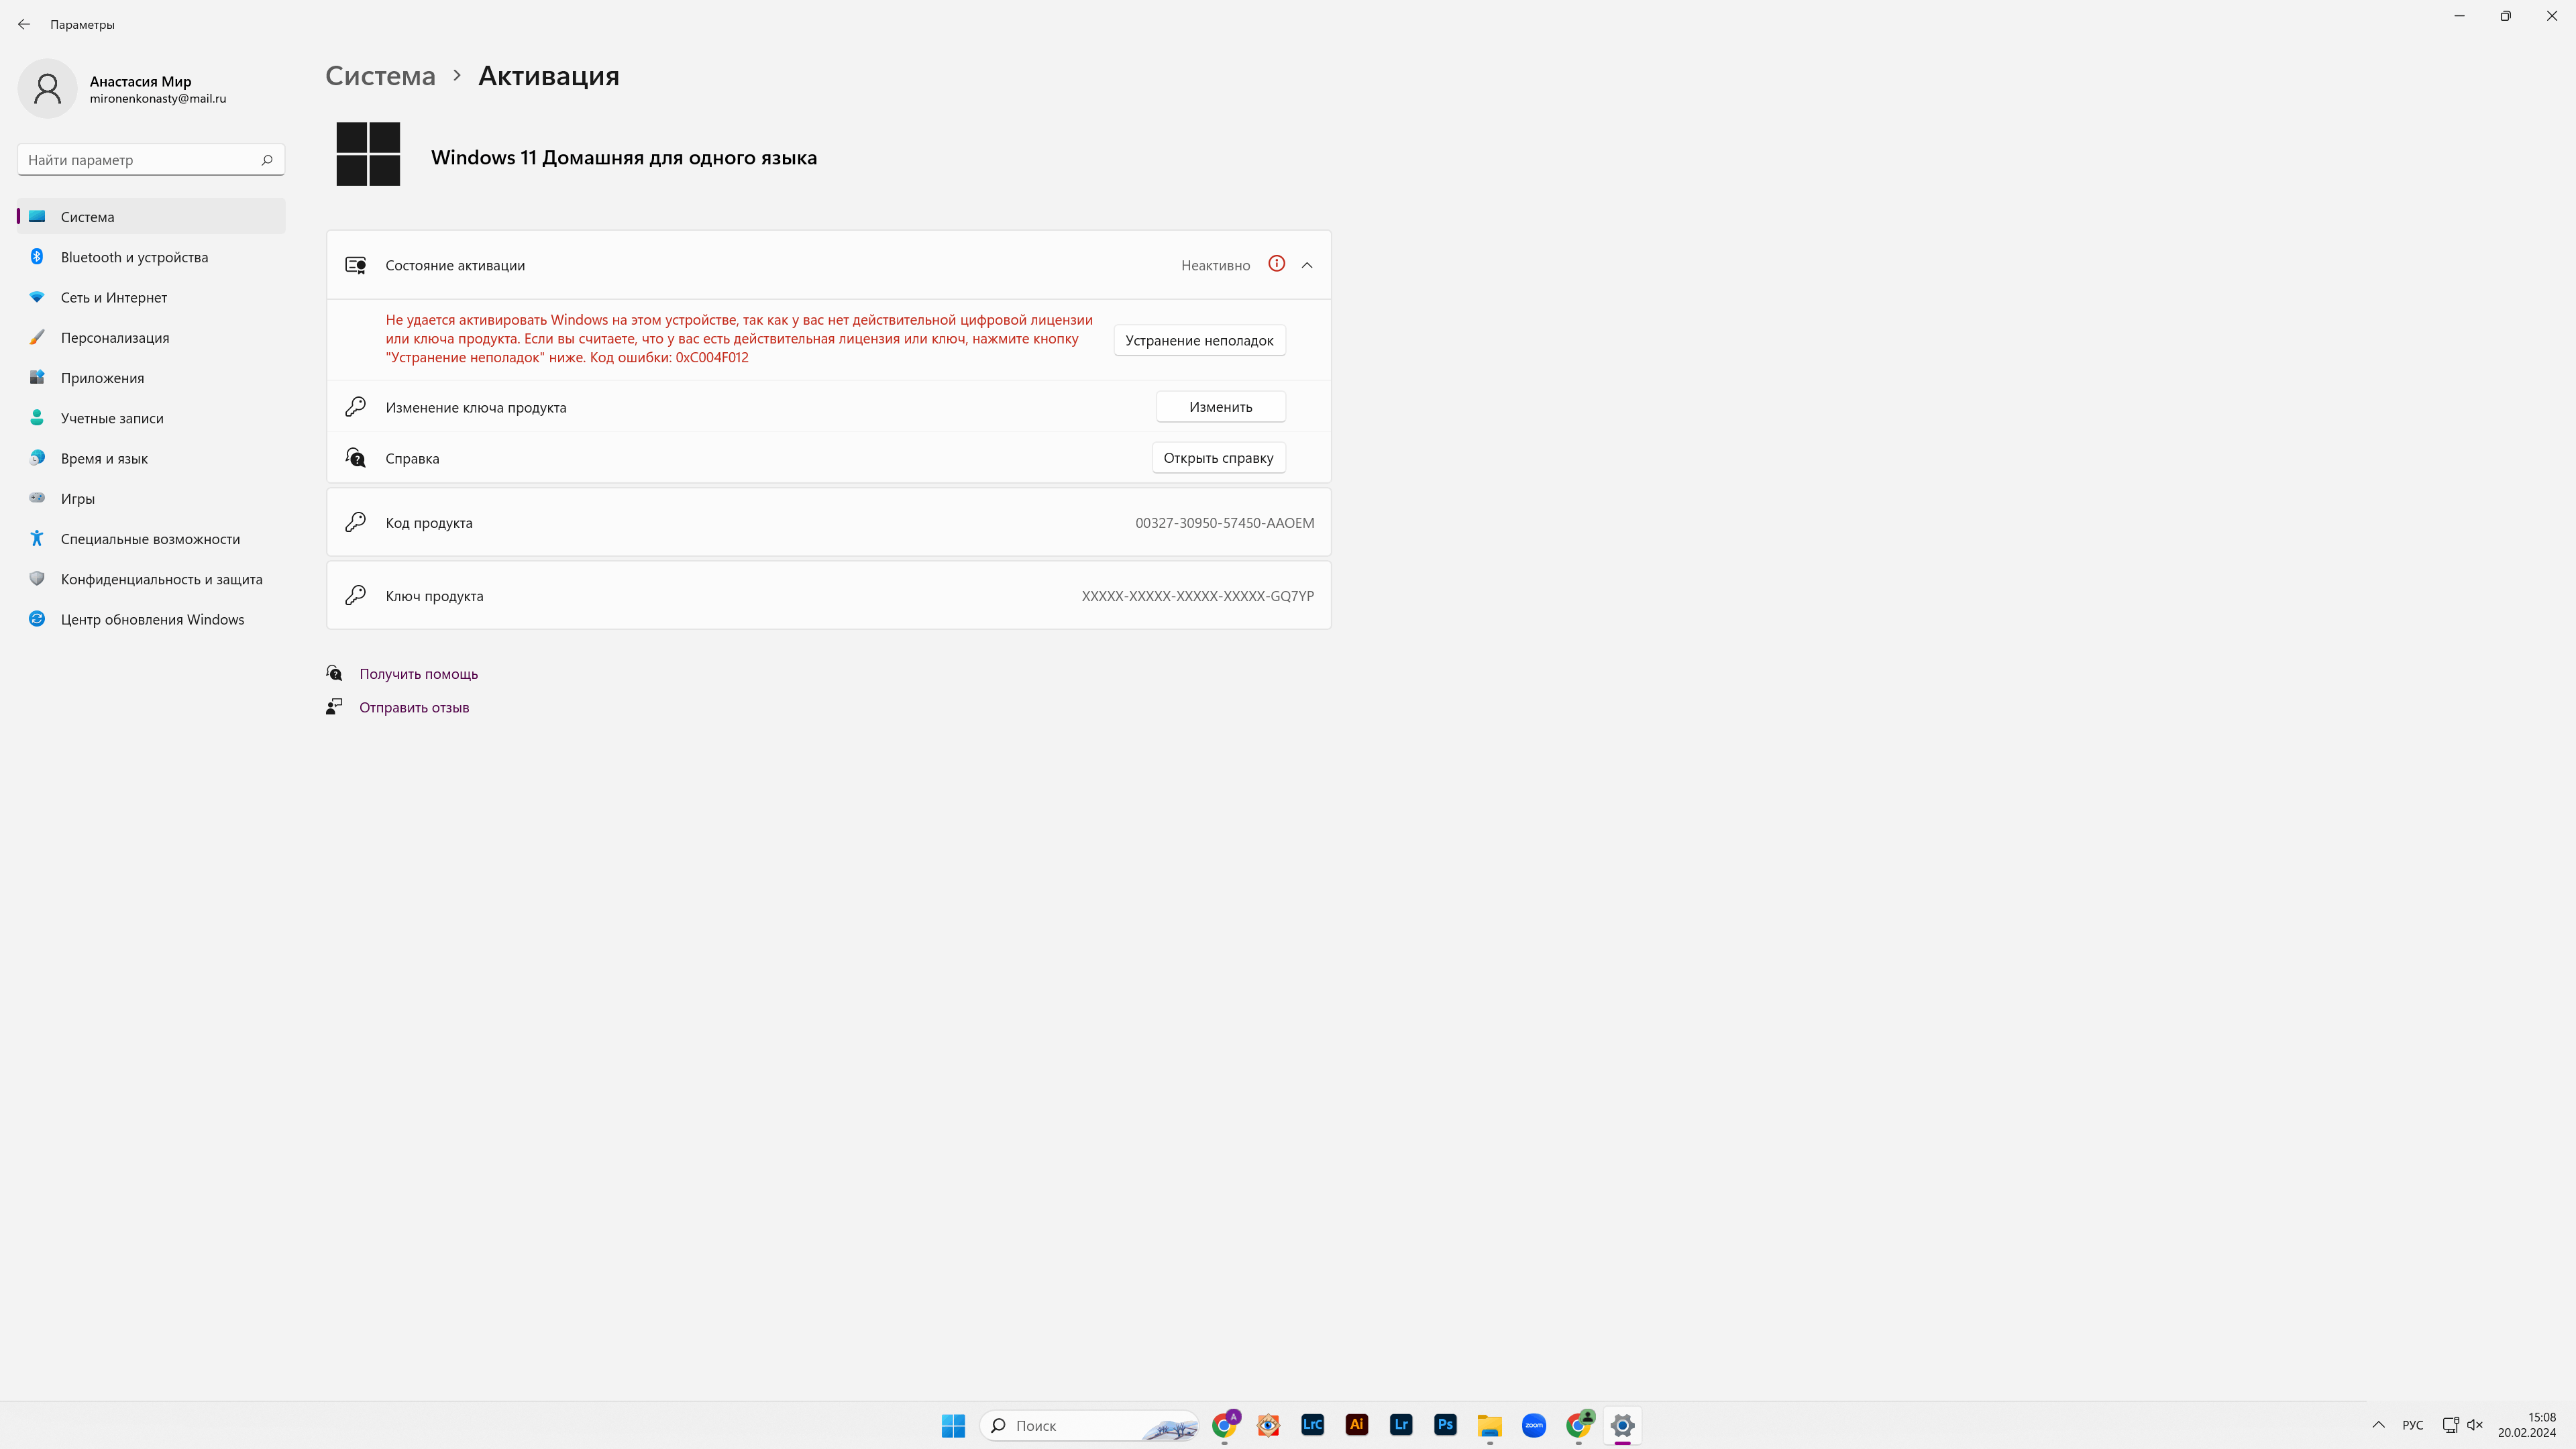Screen dimensions: 2576x1449
Task: Open Lightroom Classic from the taskbar
Action: pos(1312,1425)
